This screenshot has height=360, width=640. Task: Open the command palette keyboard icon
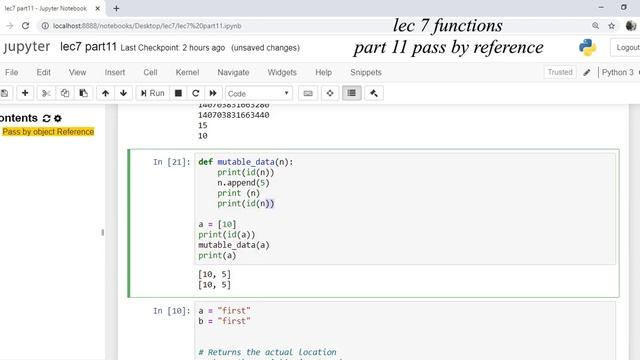click(308, 93)
